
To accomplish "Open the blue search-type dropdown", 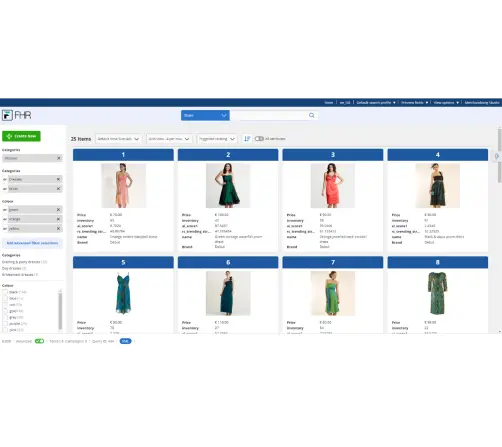I will pyautogui.click(x=205, y=115).
